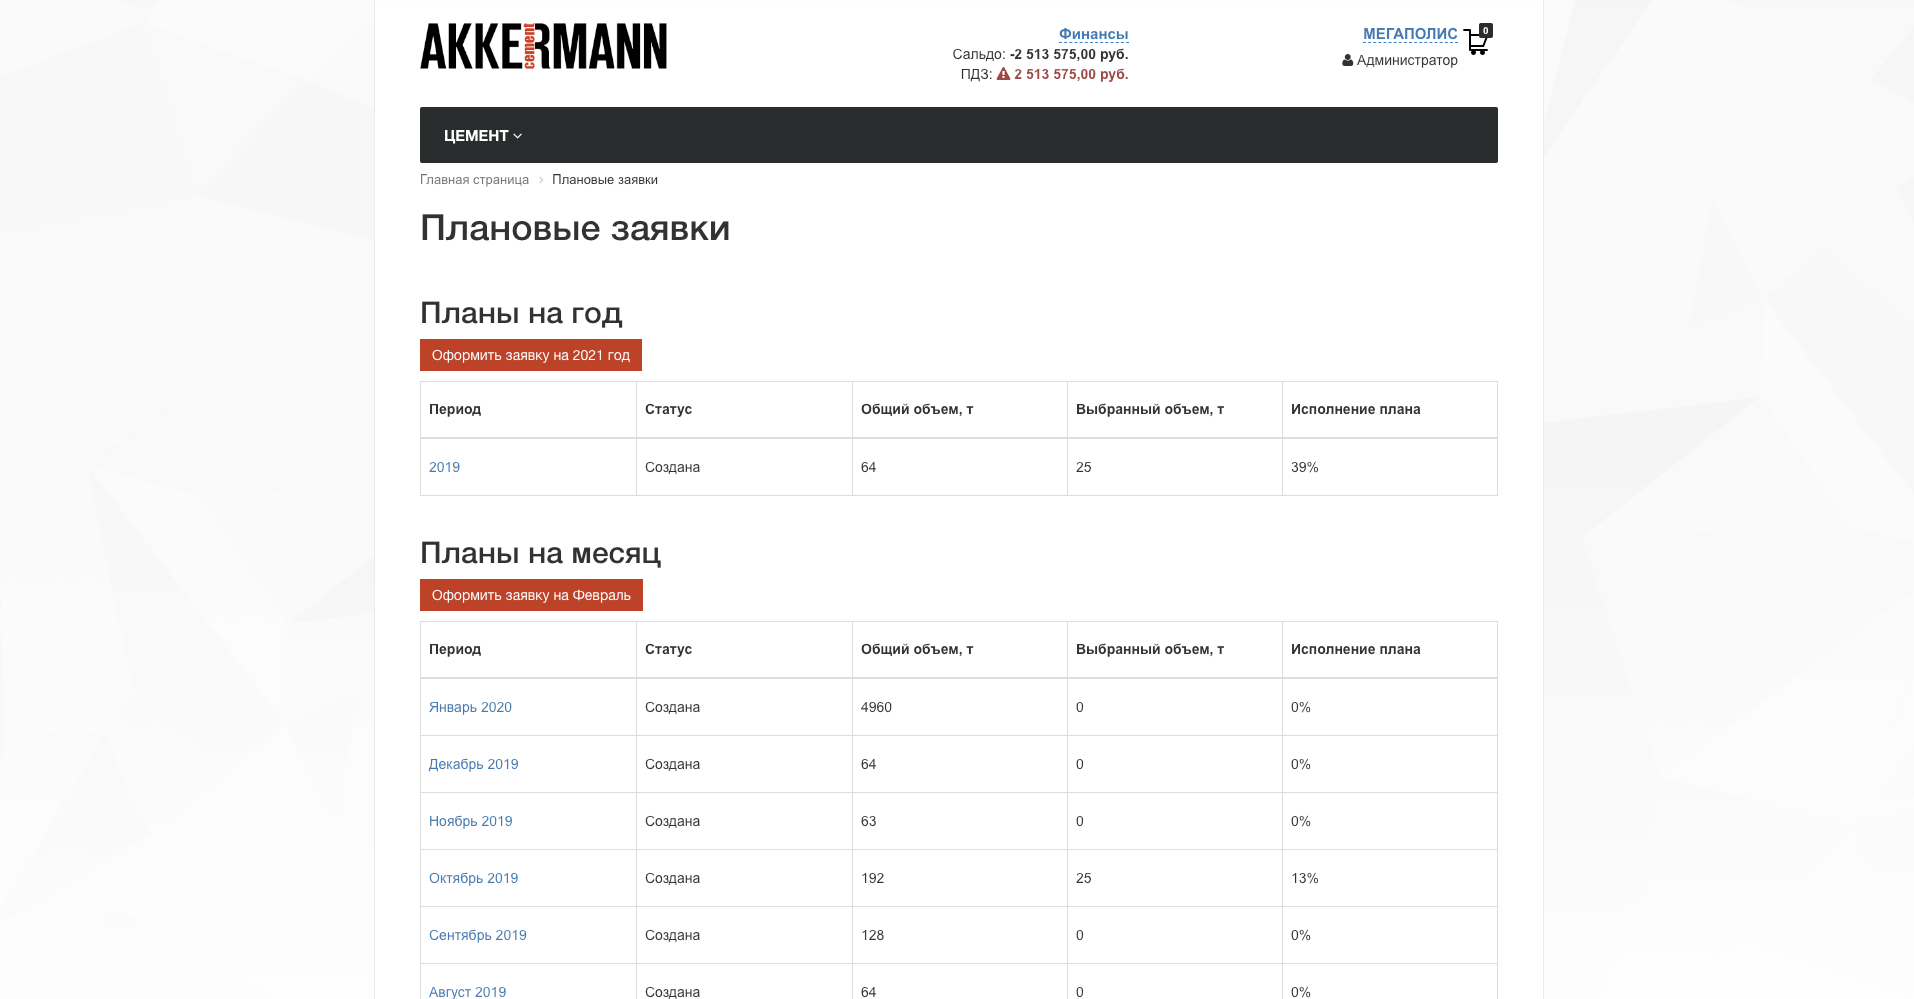The width and height of the screenshot is (1914, 999).
Task: Click the overdue debt amount in red
Action: [x=1071, y=74]
